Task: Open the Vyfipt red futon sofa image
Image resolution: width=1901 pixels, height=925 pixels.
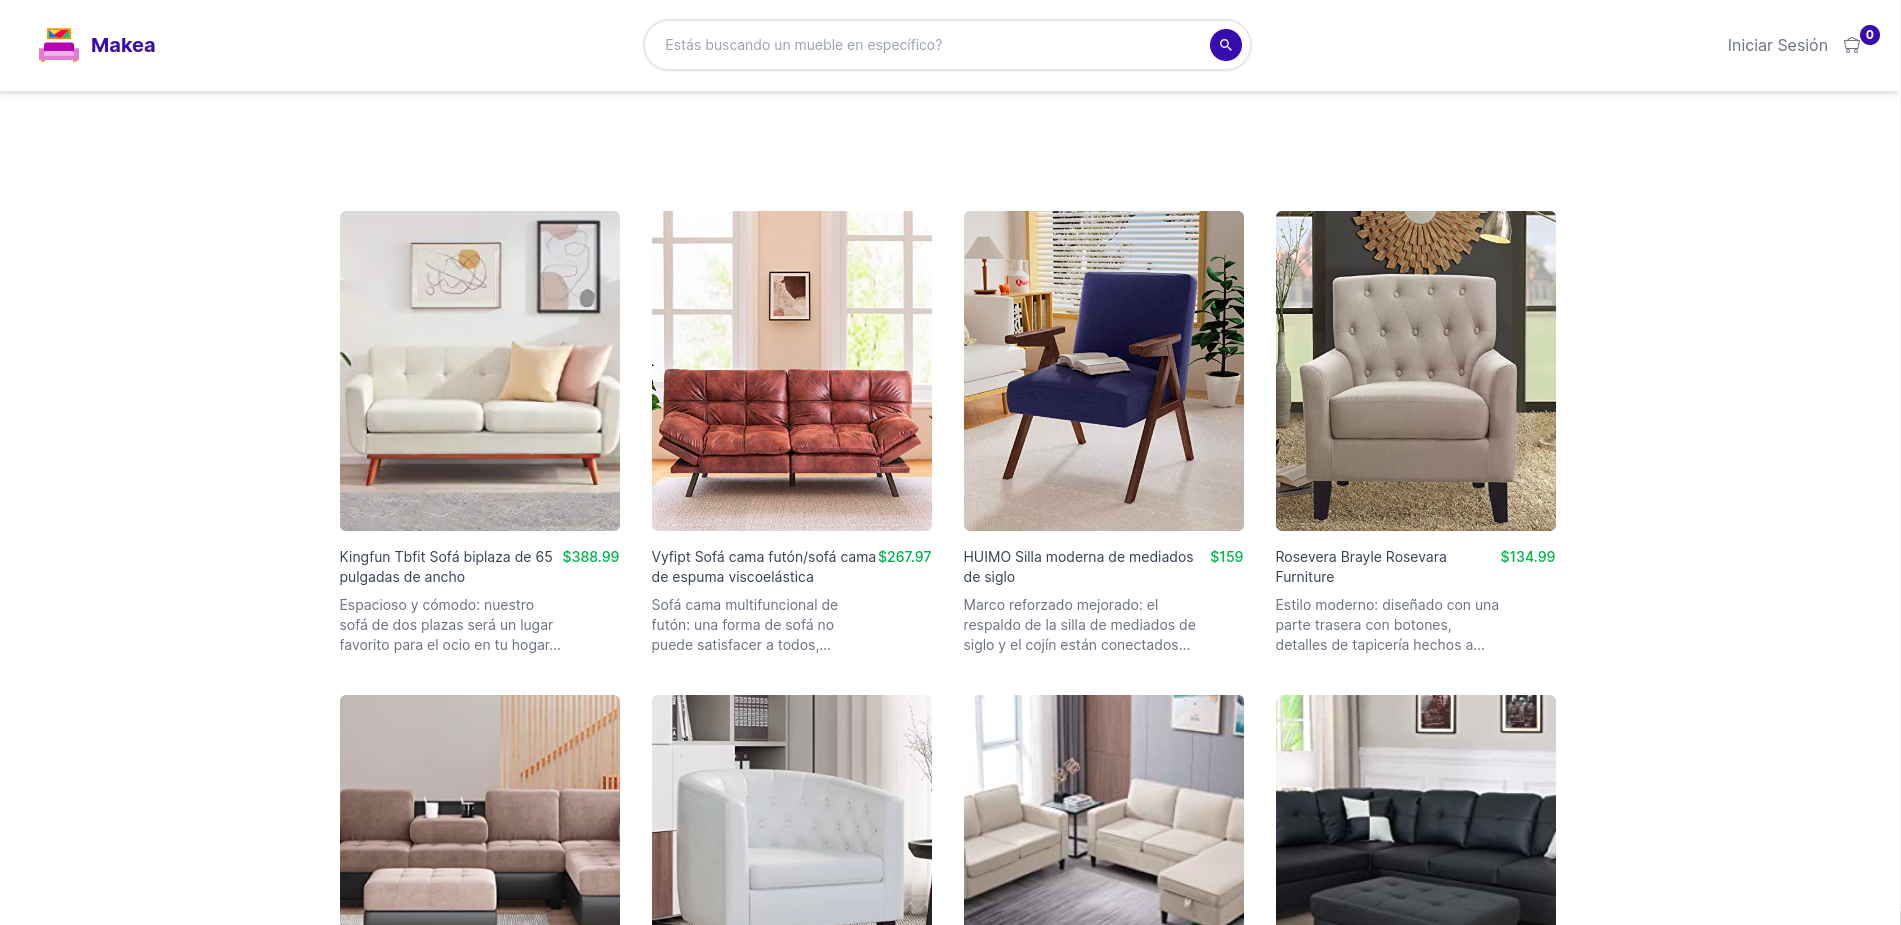Action: [x=792, y=371]
